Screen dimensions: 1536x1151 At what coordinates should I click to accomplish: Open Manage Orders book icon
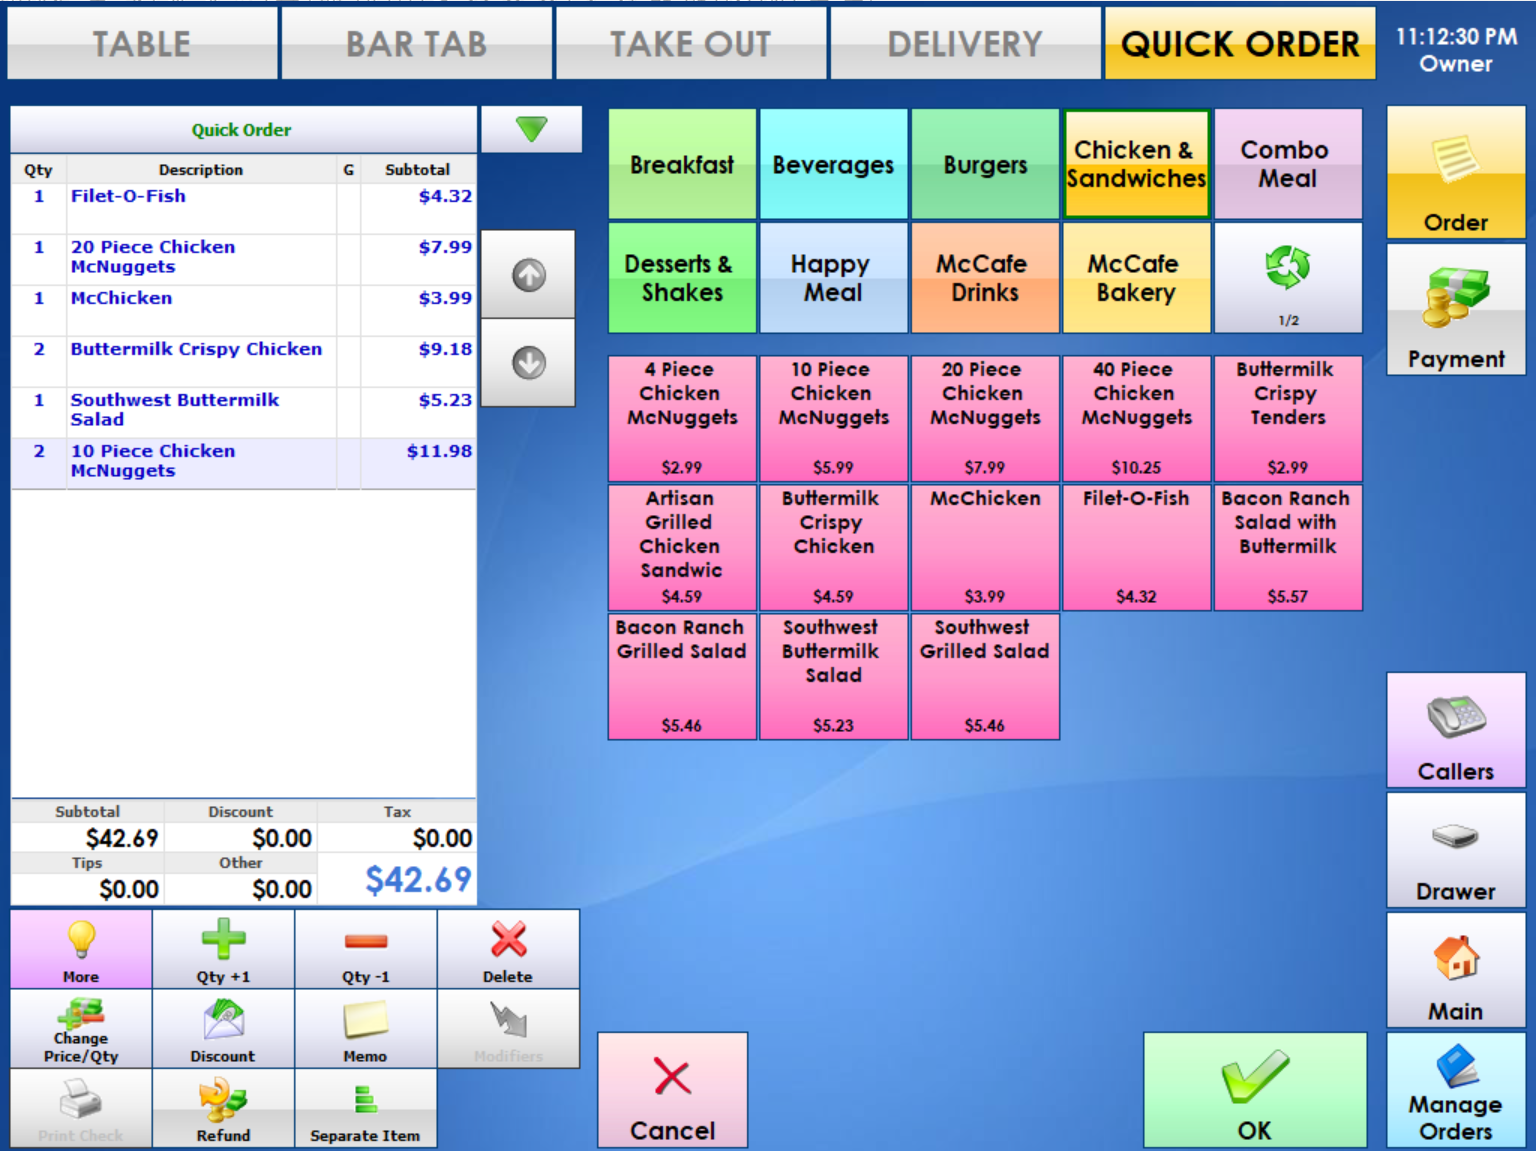pos(1456,1090)
